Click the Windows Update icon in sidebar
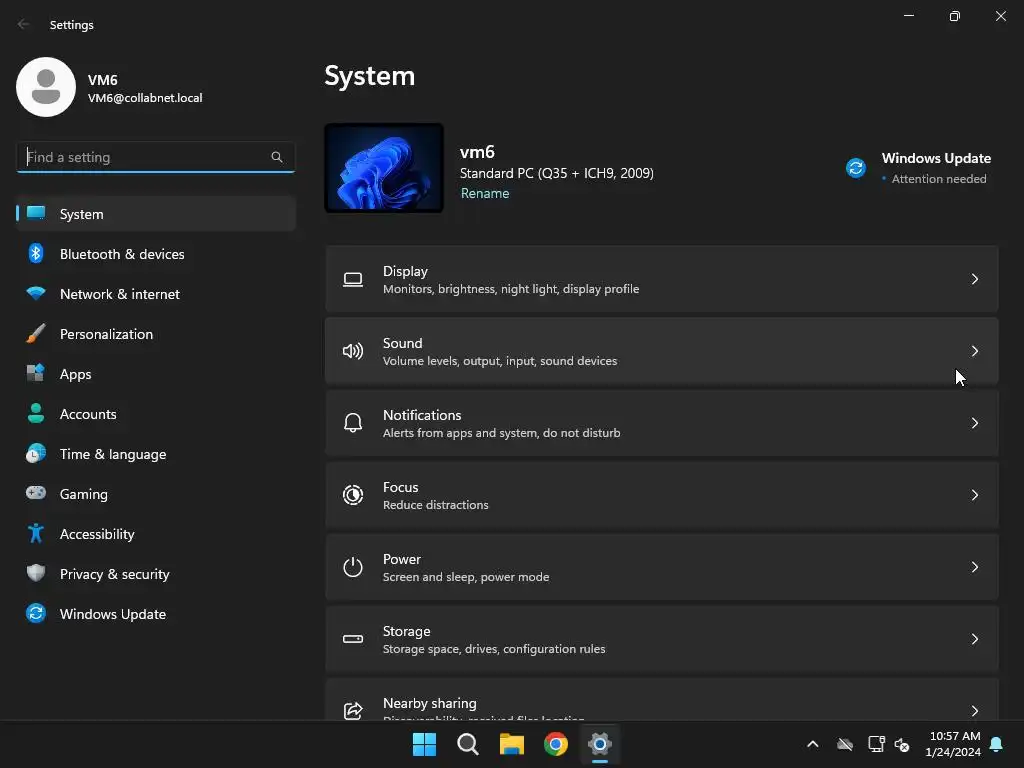 [x=36, y=613]
